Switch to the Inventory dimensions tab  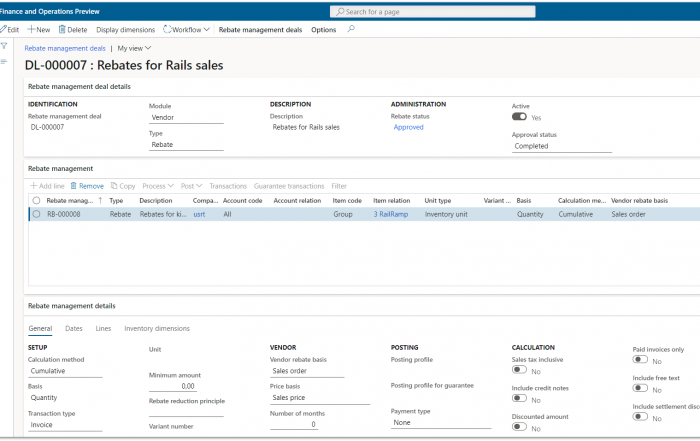(157, 329)
